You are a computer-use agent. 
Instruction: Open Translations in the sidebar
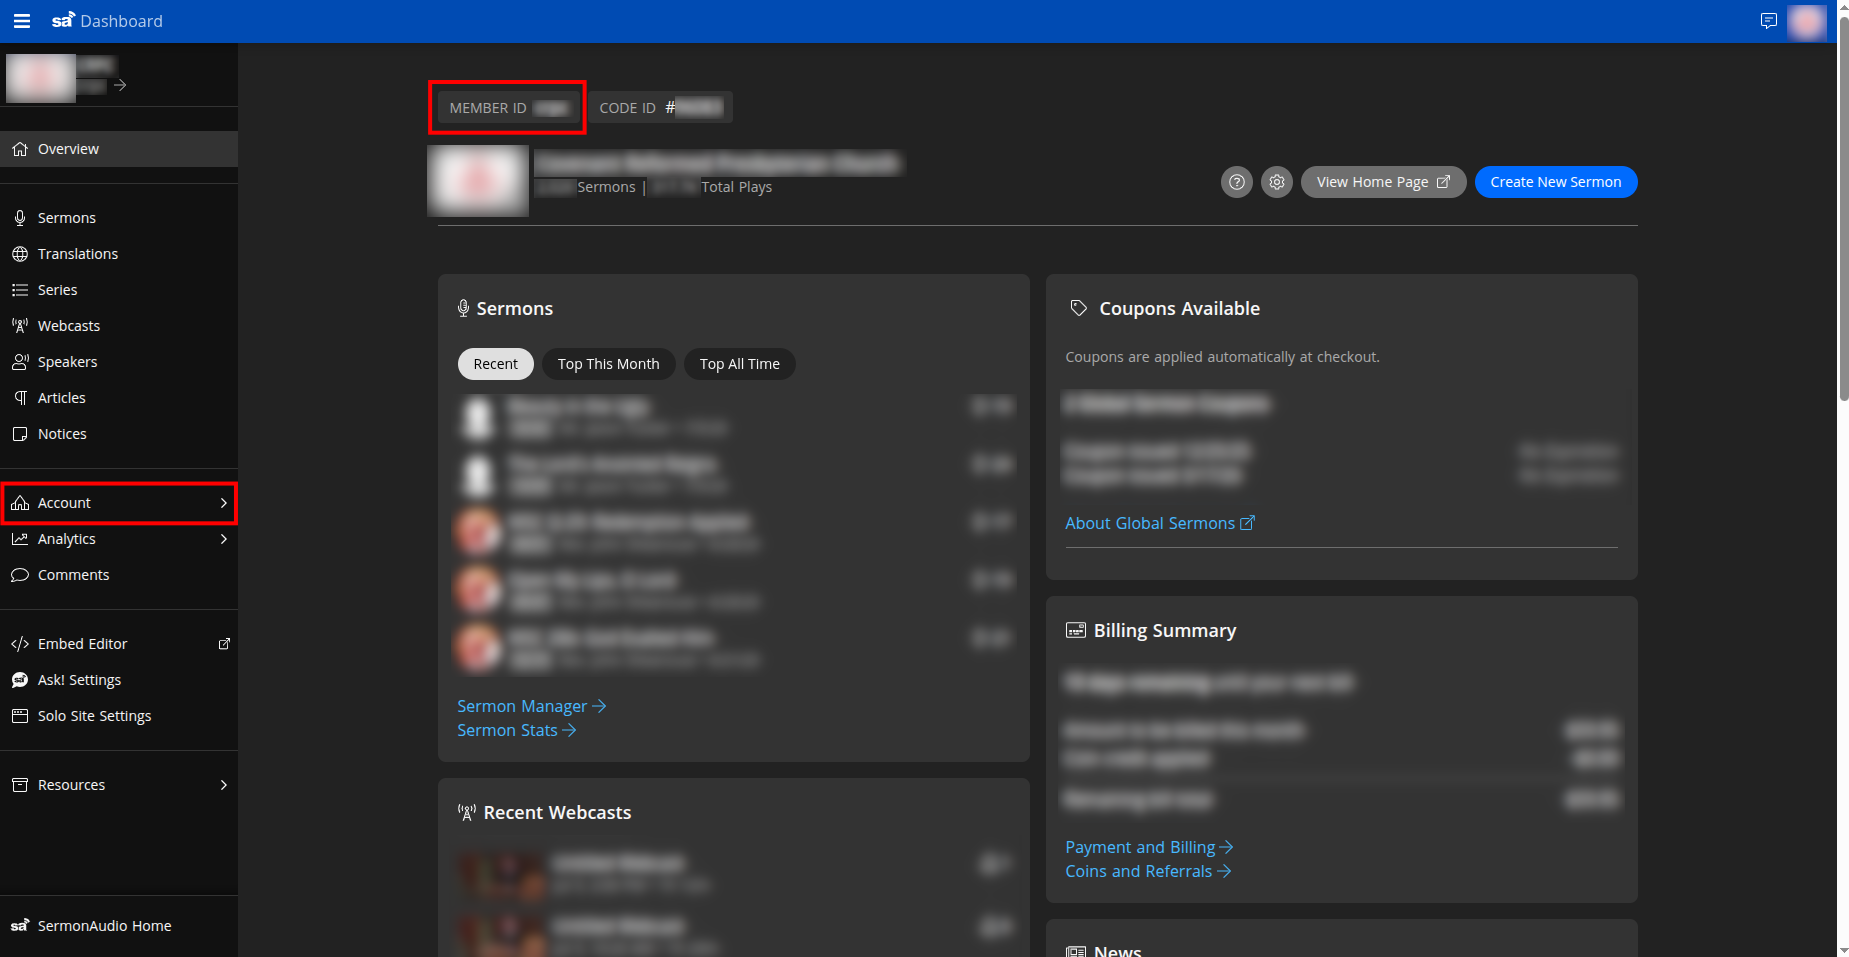[x=119, y=254]
